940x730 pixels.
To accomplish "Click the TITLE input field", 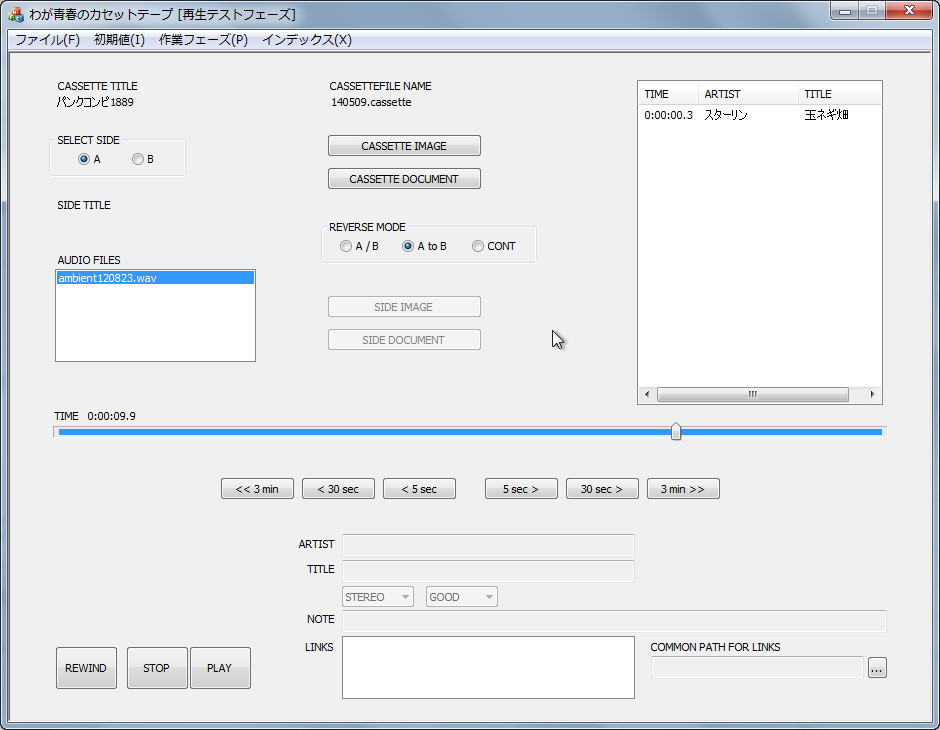I will coord(488,571).
